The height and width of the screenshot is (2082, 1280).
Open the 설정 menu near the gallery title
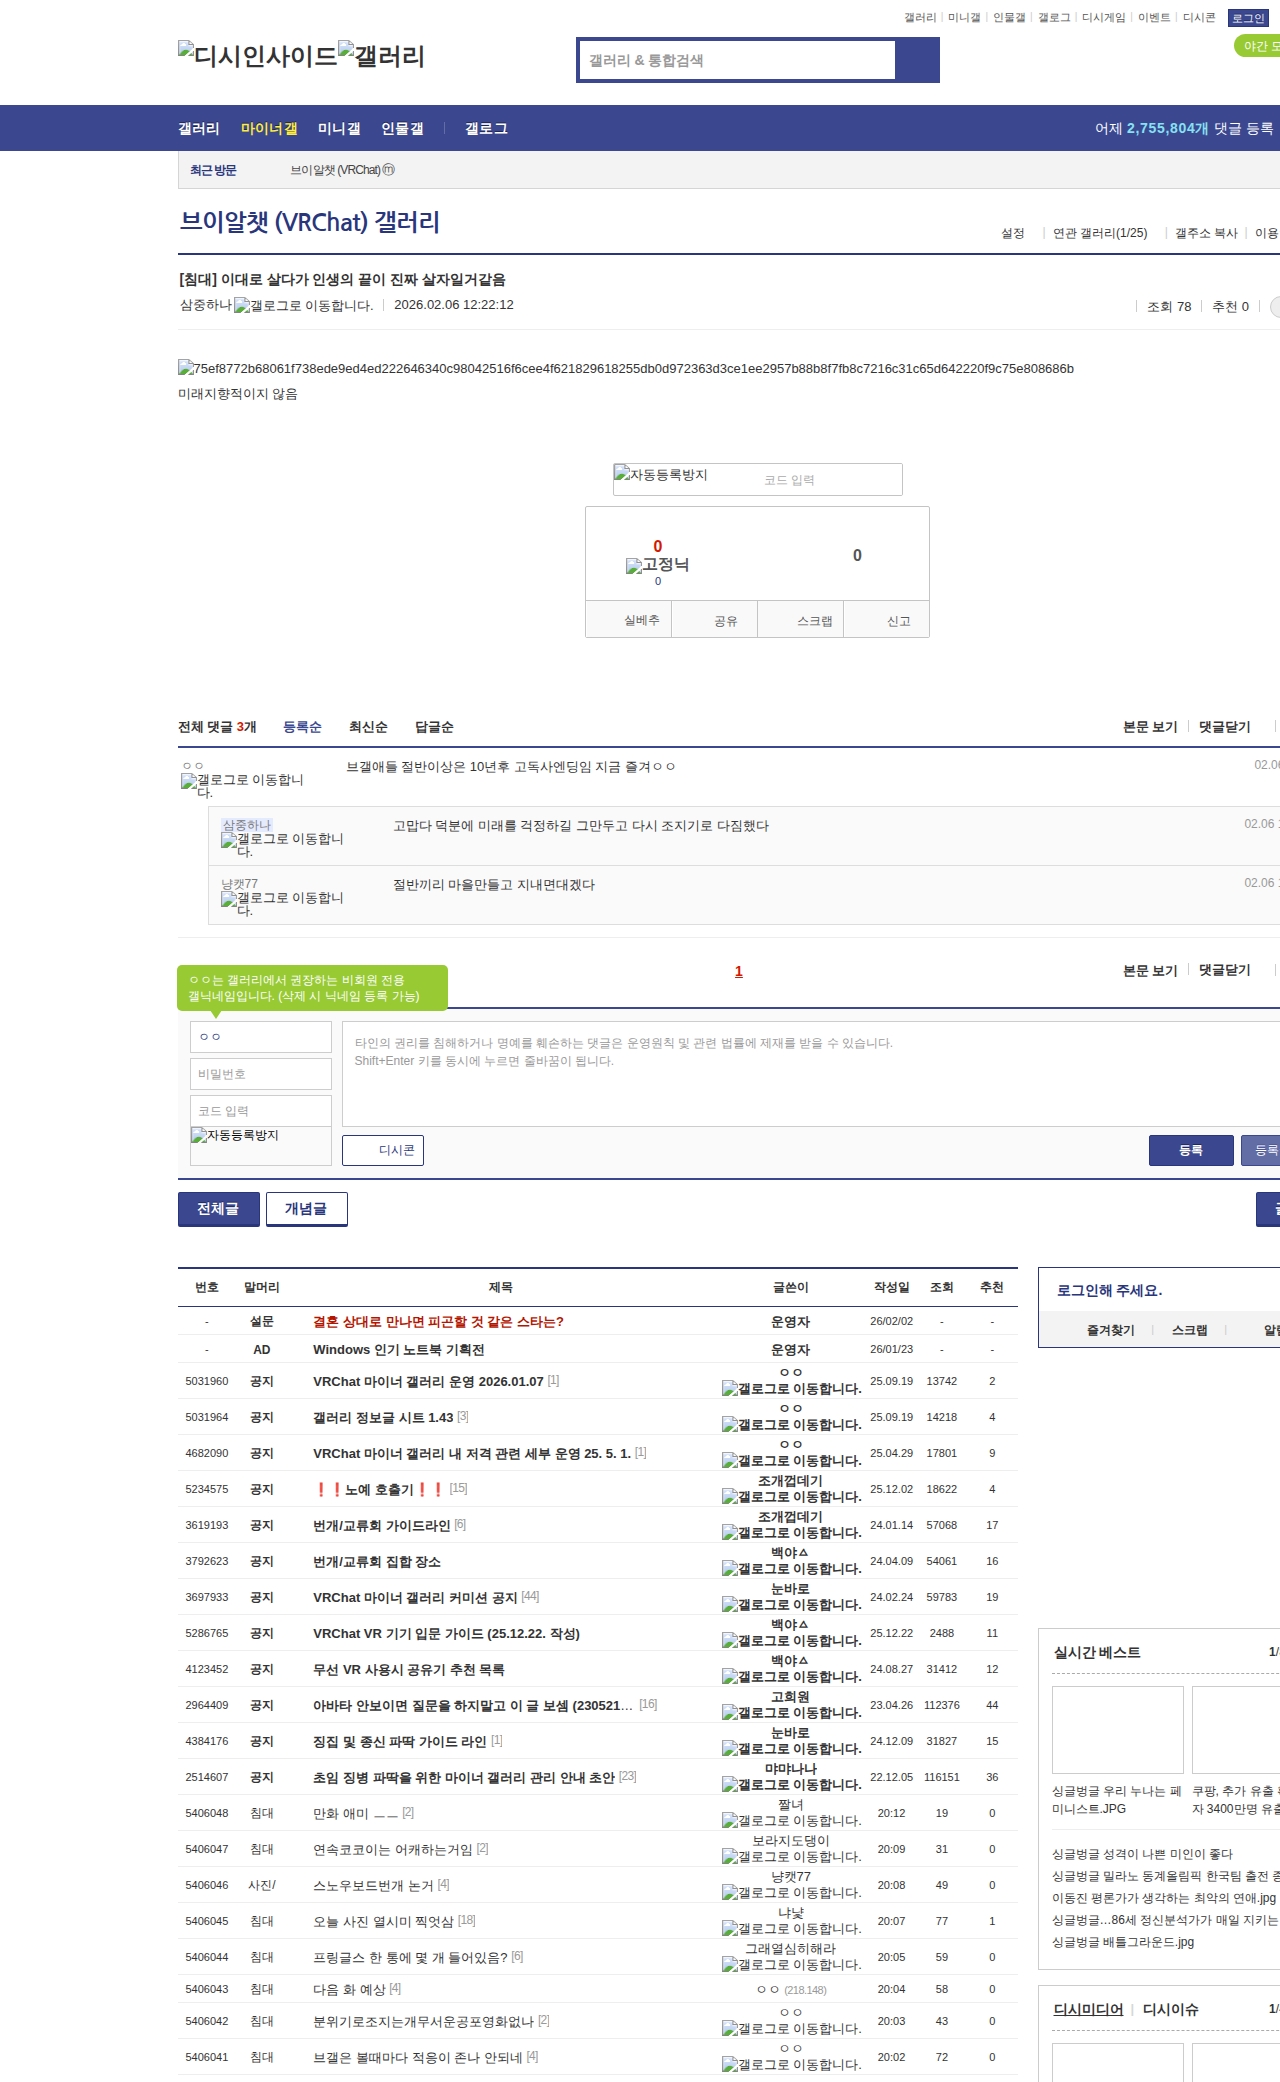pyautogui.click(x=1012, y=233)
